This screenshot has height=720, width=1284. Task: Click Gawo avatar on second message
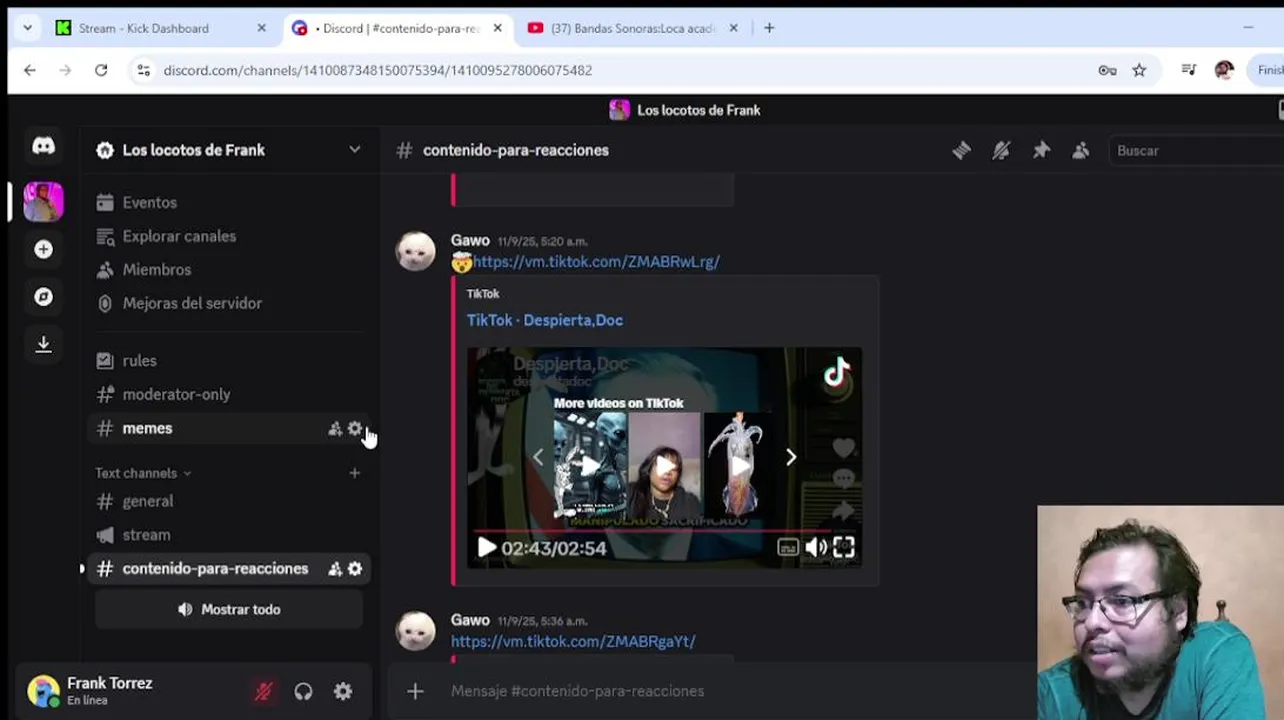coord(416,631)
